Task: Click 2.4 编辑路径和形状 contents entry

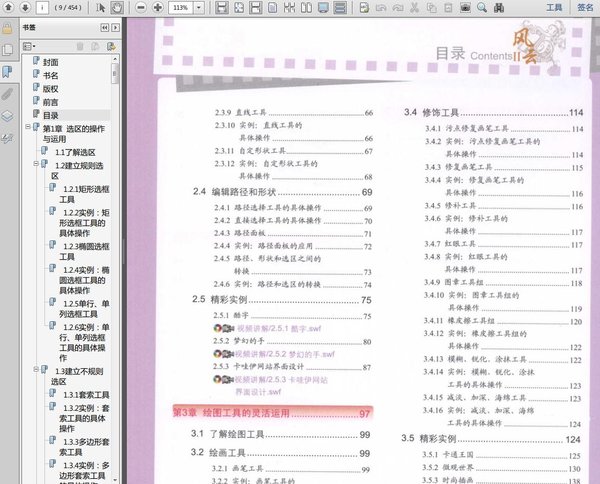Action: (282, 192)
